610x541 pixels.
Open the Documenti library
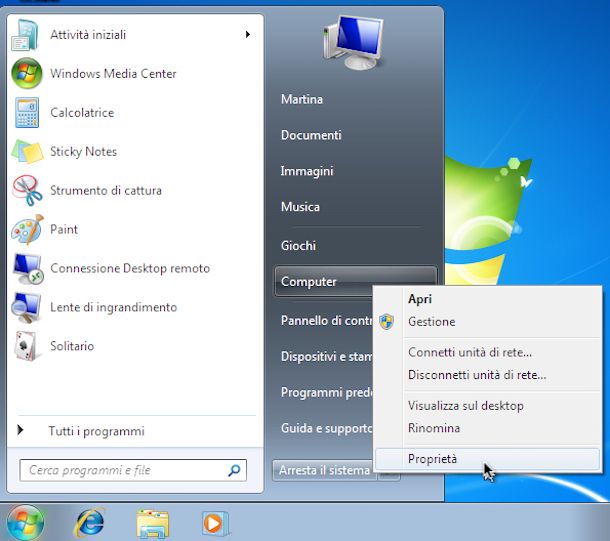pyautogui.click(x=311, y=135)
